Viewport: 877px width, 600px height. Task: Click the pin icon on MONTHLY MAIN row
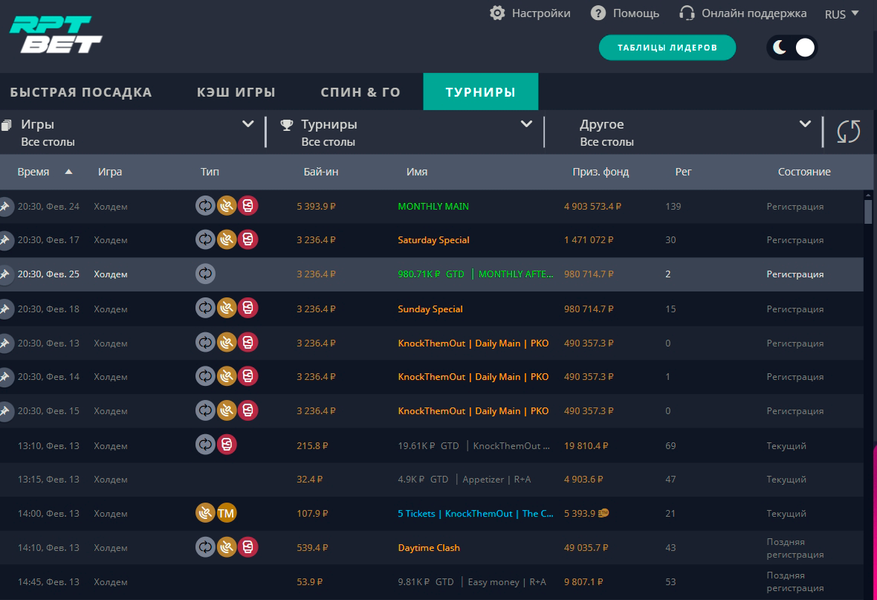(x=5, y=207)
